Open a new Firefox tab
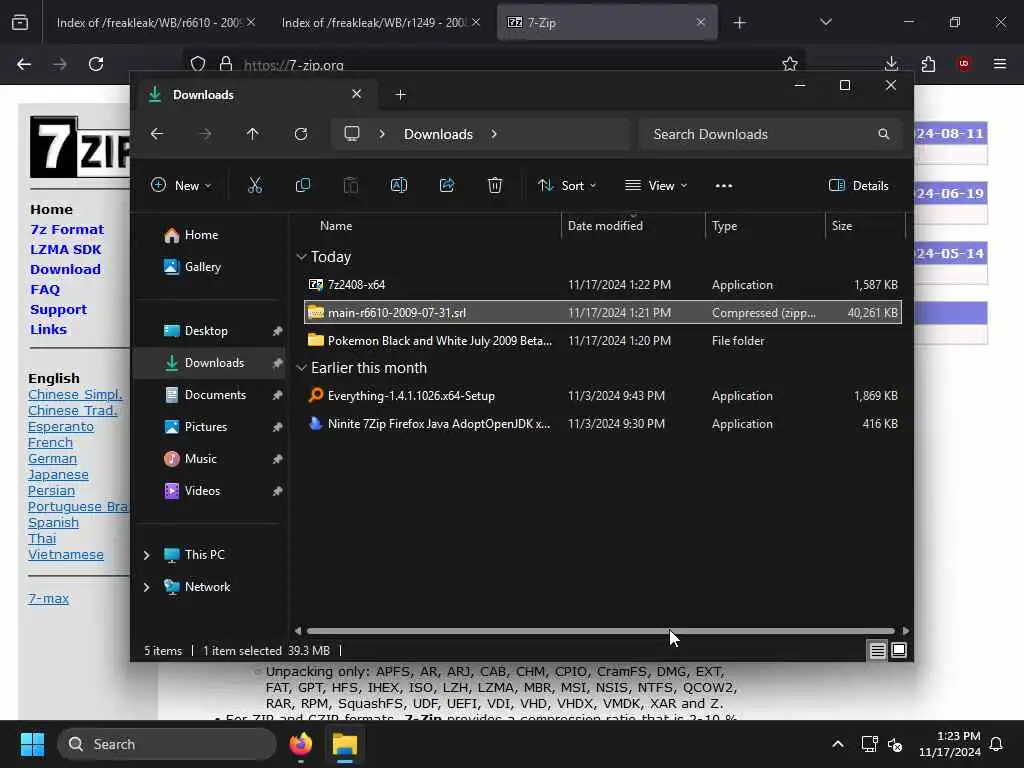Viewport: 1024px width, 768px height. click(739, 23)
